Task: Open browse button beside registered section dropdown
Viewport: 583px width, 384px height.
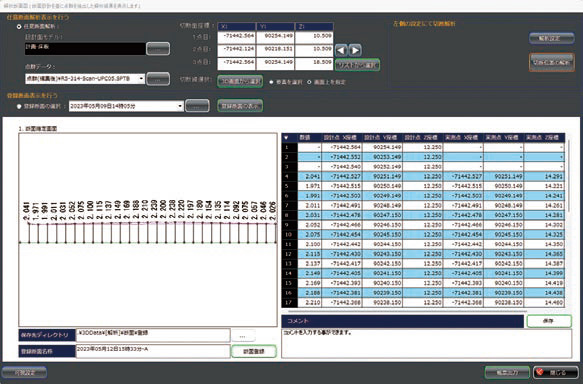Action: point(197,106)
